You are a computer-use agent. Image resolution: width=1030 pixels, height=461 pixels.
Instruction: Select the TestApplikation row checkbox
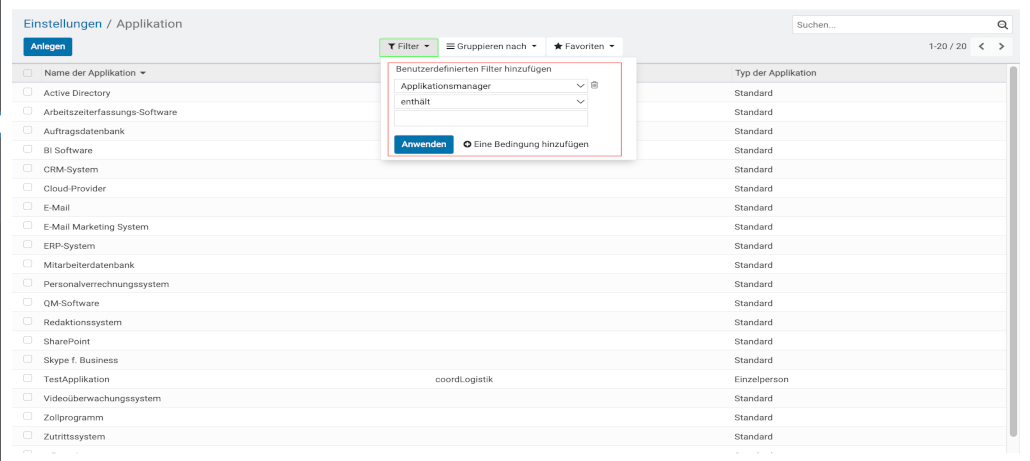point(28,380)
